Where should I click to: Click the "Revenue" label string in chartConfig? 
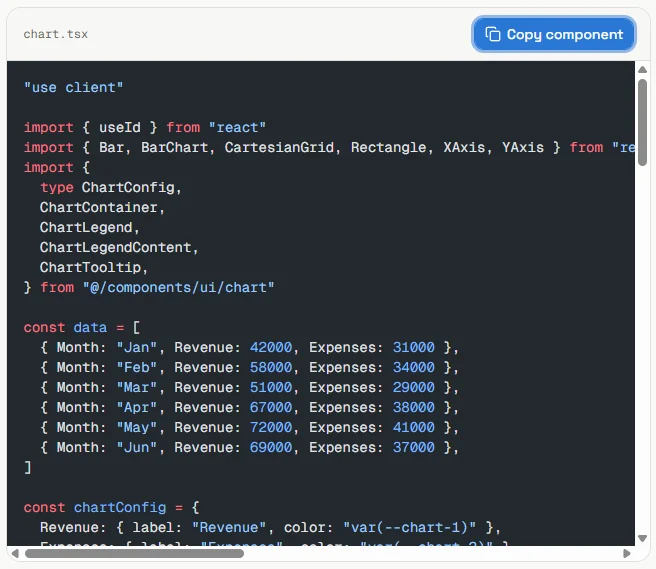coord(229,528)
